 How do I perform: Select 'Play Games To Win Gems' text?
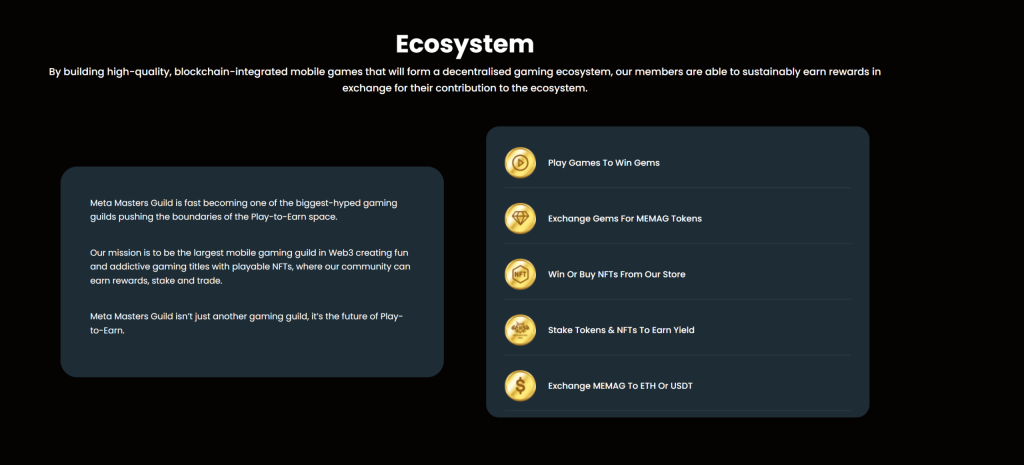603,163
